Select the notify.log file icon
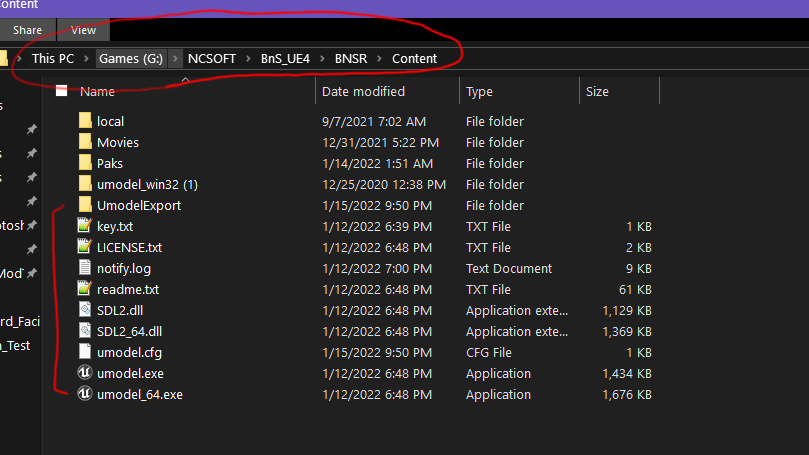Viewport: 809px width, 455px height. pyautogui.click(x=85, y=268)
